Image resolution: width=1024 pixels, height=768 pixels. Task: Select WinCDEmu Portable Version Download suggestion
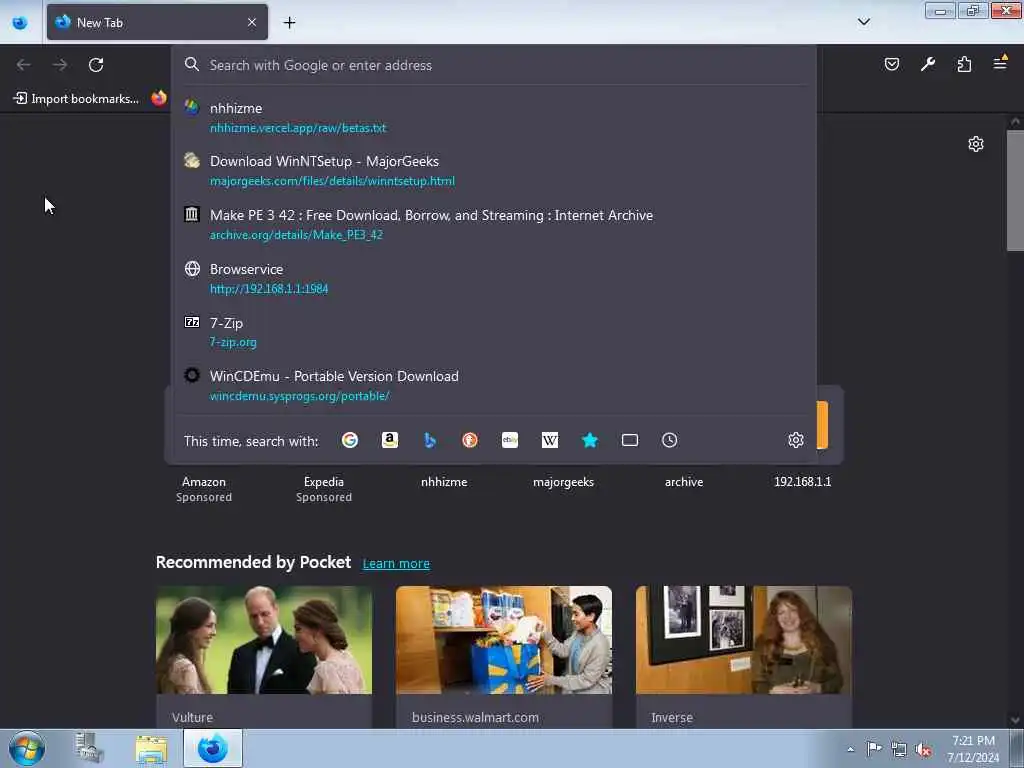click(x=494, y=385)
